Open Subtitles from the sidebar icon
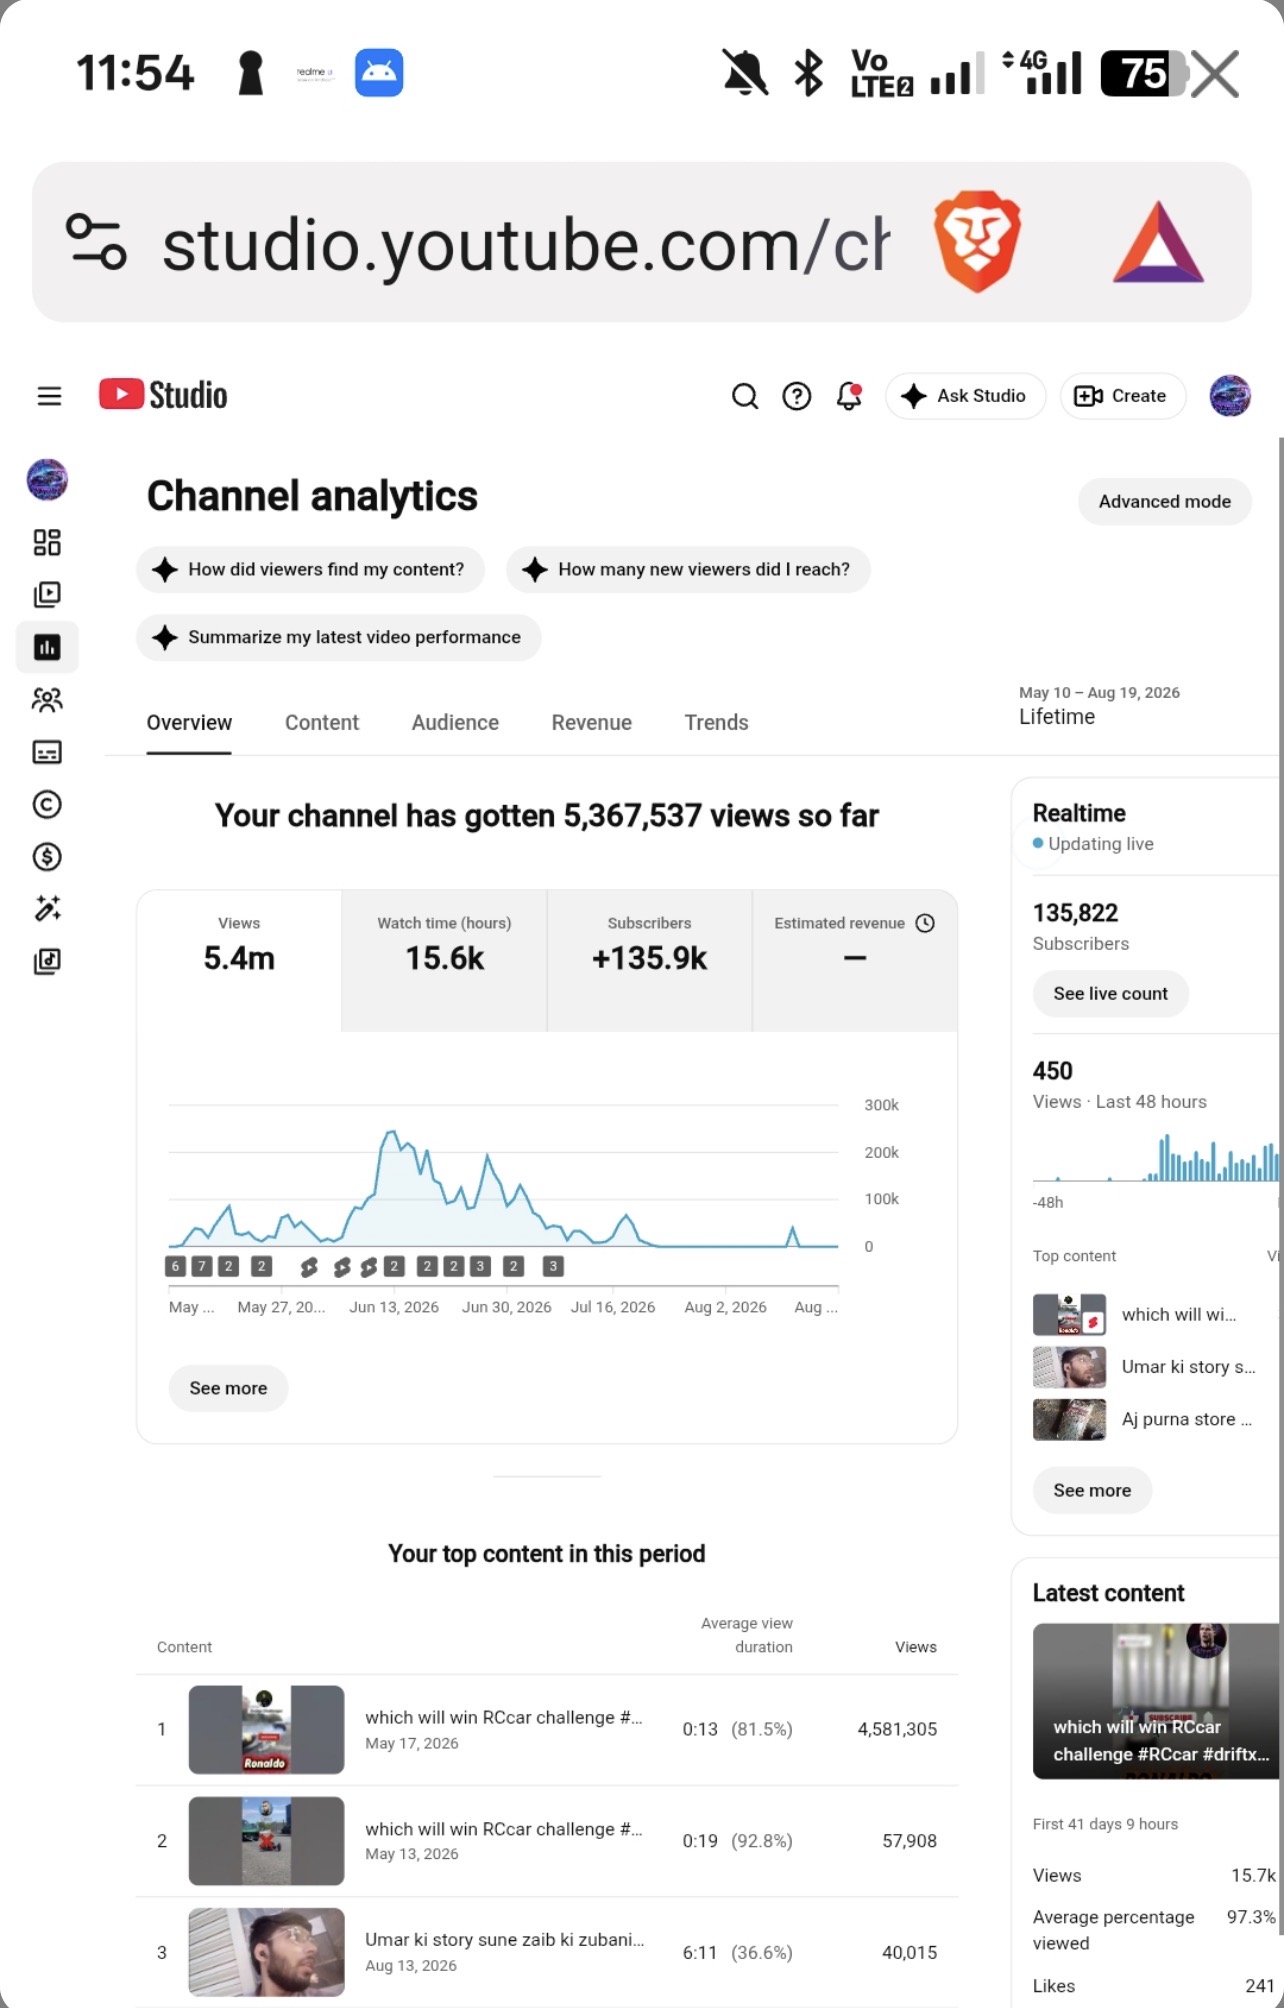Image resolution: width=1284 pixels, height=2008 pixels. coord(47,752)
